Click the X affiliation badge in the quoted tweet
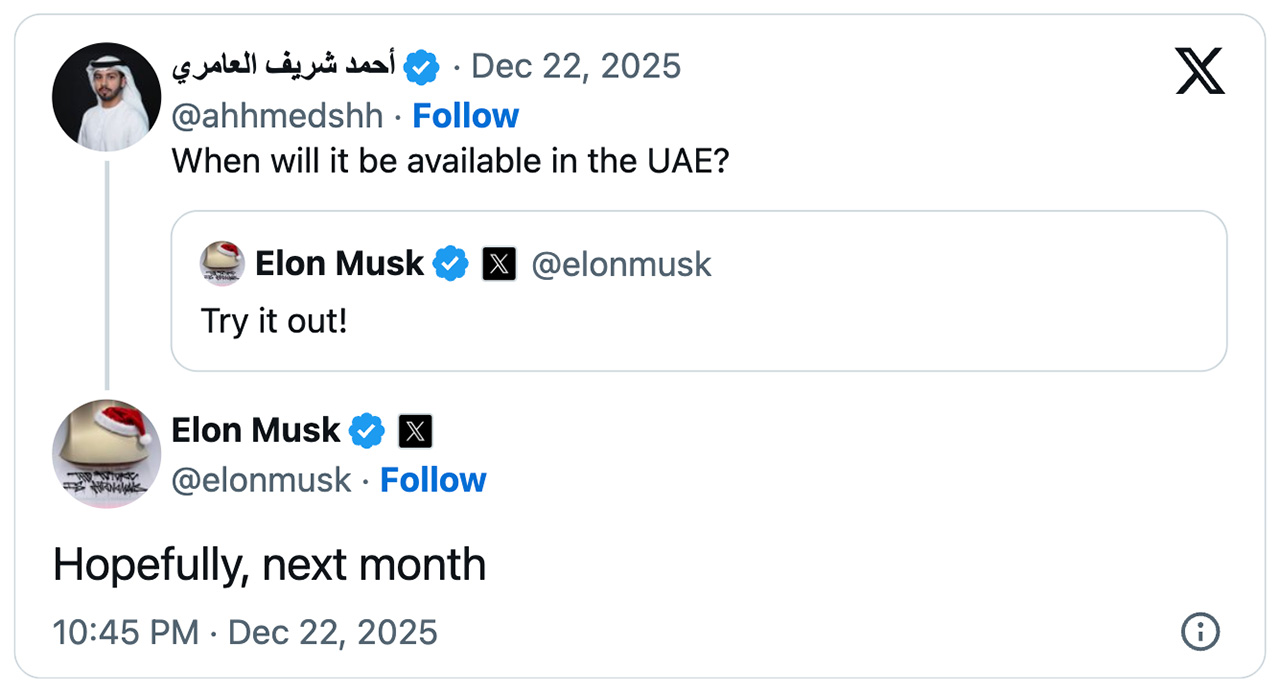Screen dimensions: 1280x692 [x=499, y=264]
